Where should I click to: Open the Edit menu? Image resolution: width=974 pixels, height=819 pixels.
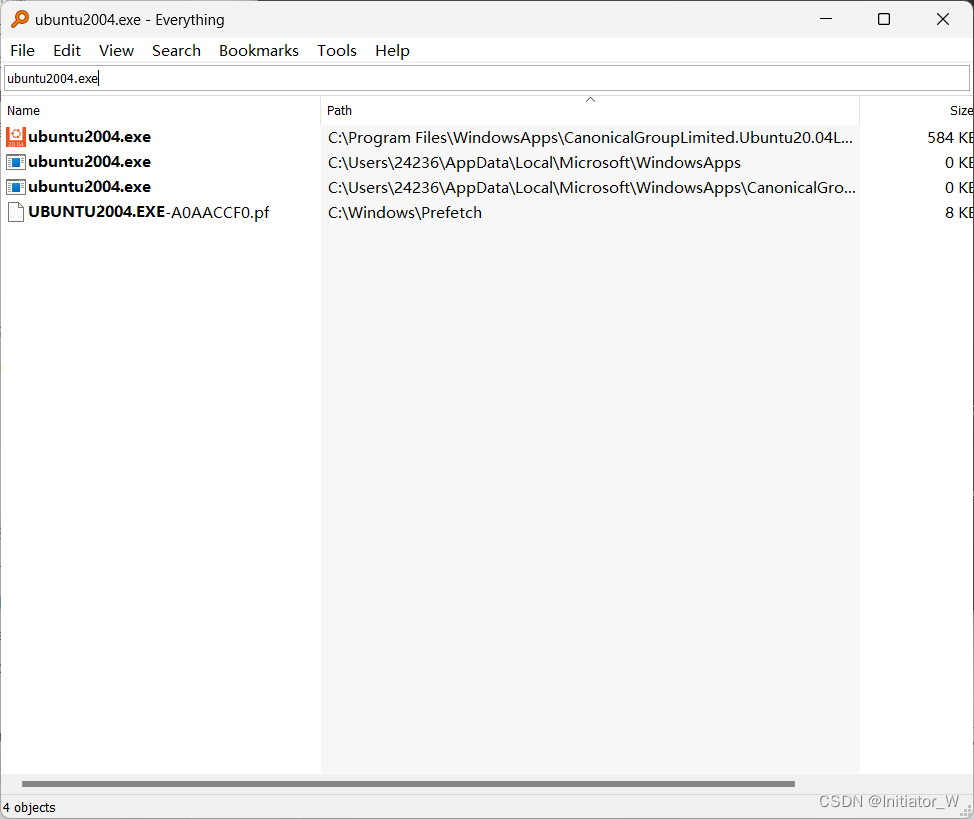tap(66, 50)
